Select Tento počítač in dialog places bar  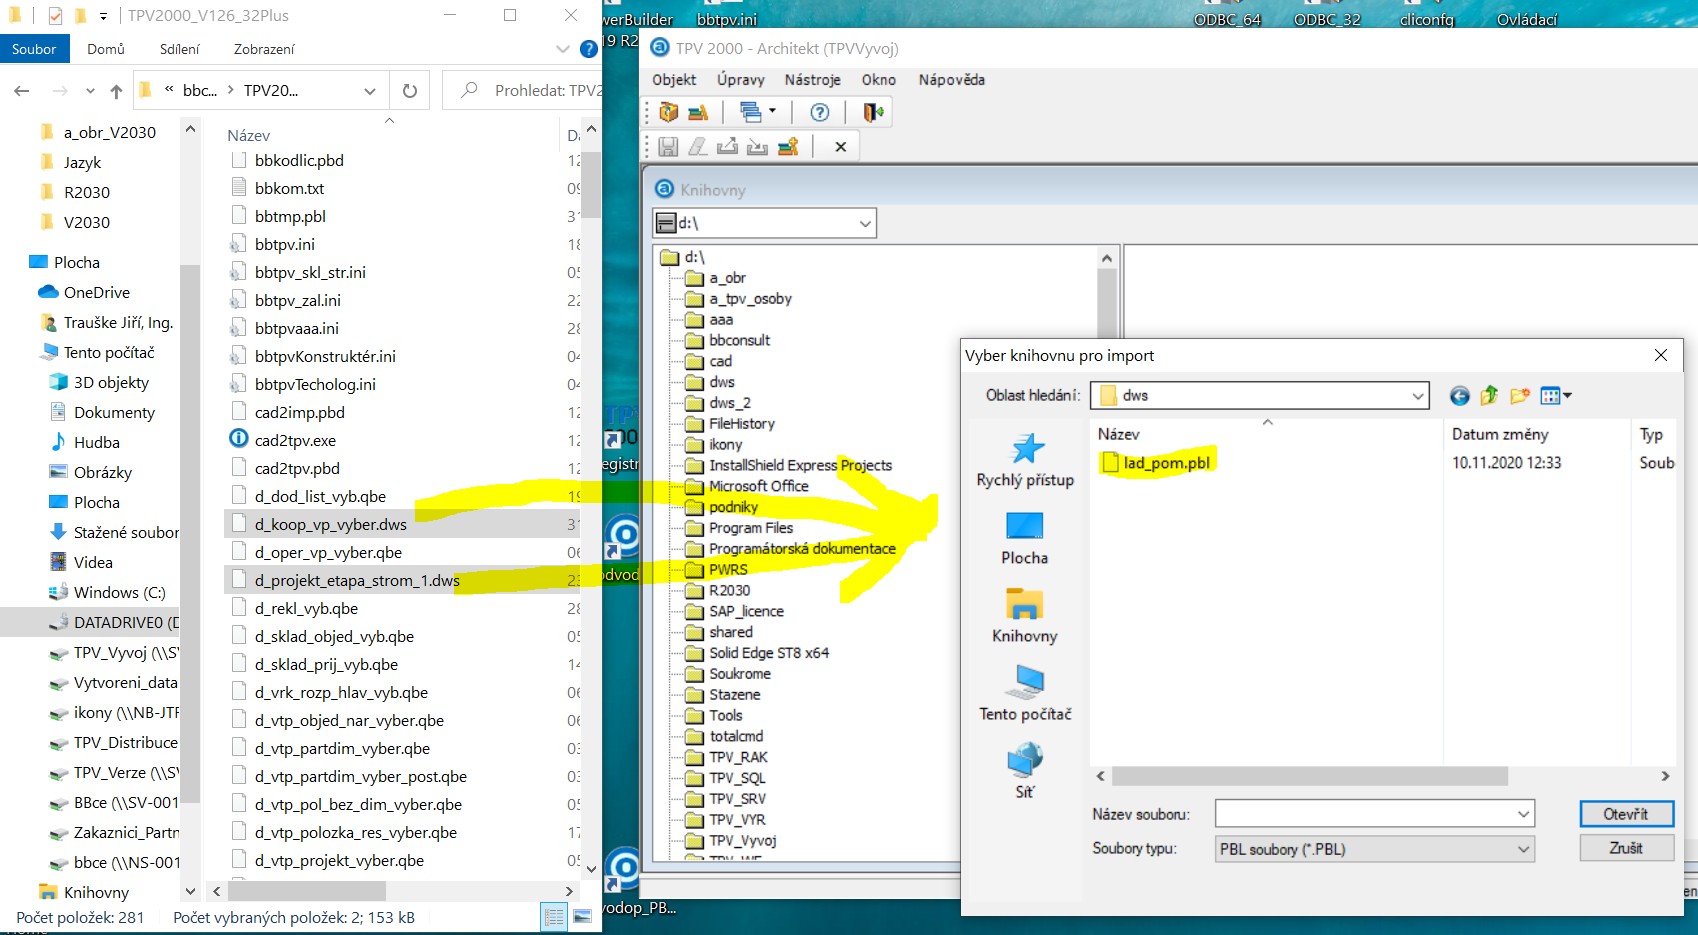click(x=1025, y=693)
